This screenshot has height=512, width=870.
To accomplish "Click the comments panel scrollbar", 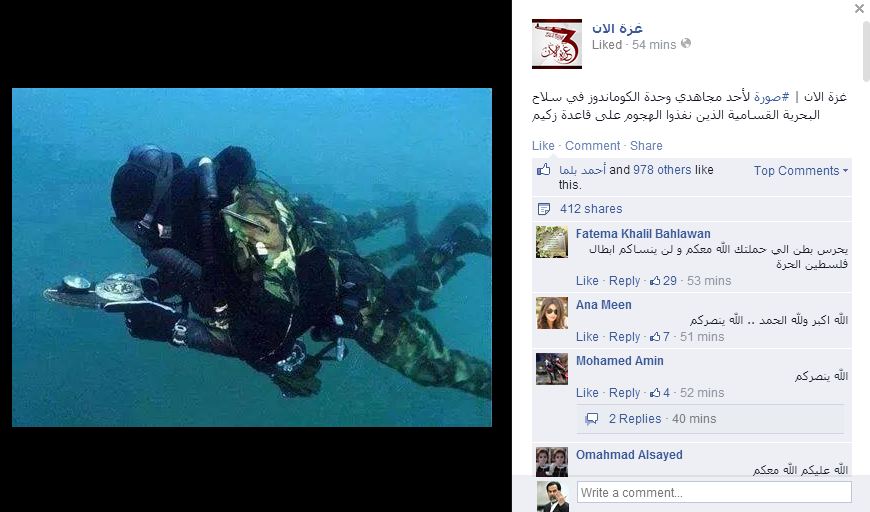I will pos(866,51).
